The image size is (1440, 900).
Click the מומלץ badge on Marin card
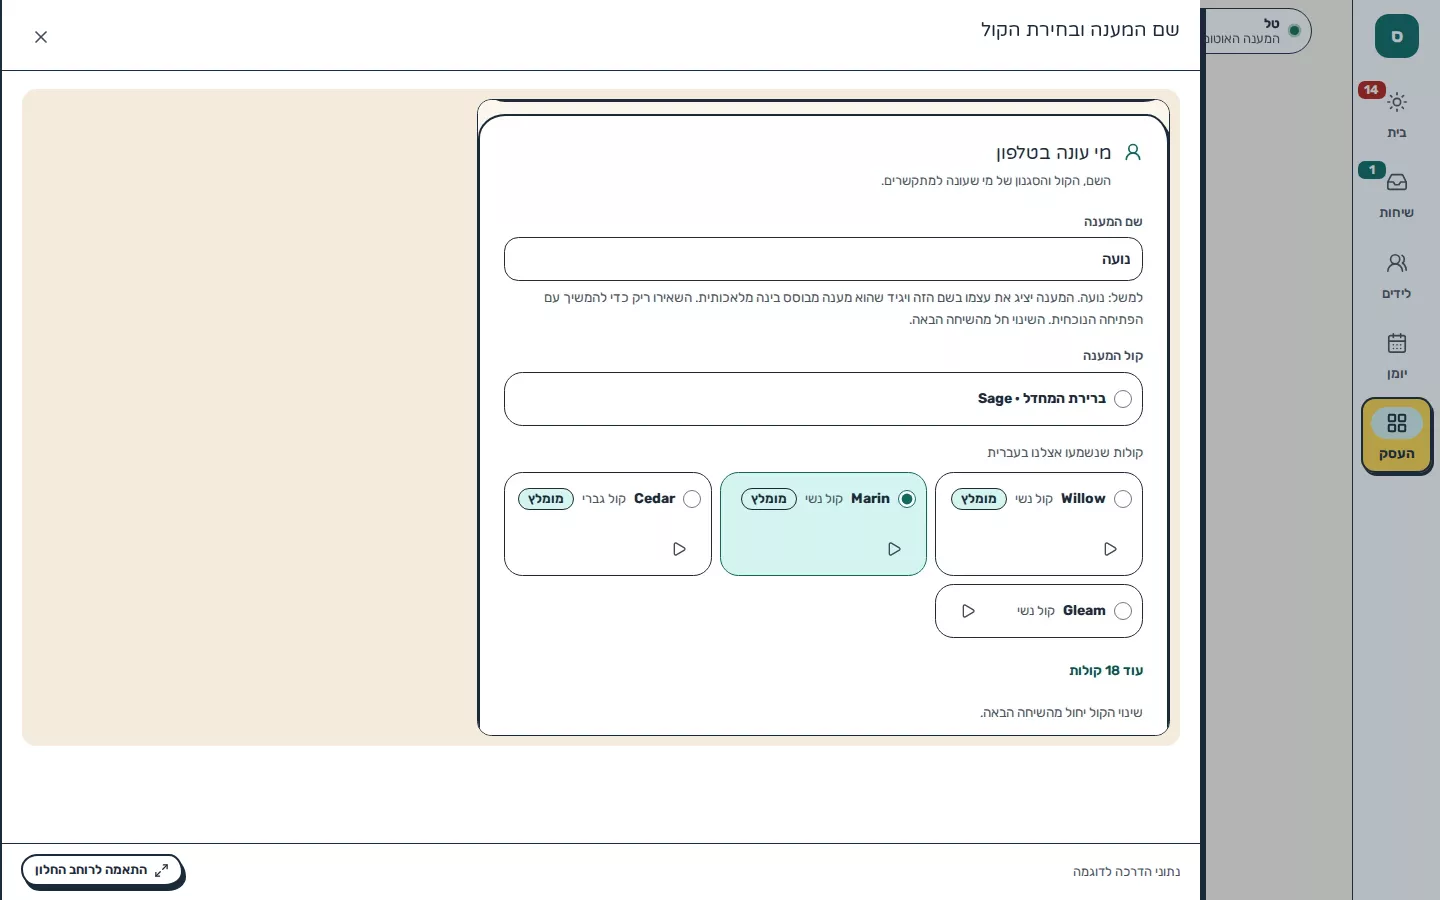pyautogui.click(x=769, y=499)
